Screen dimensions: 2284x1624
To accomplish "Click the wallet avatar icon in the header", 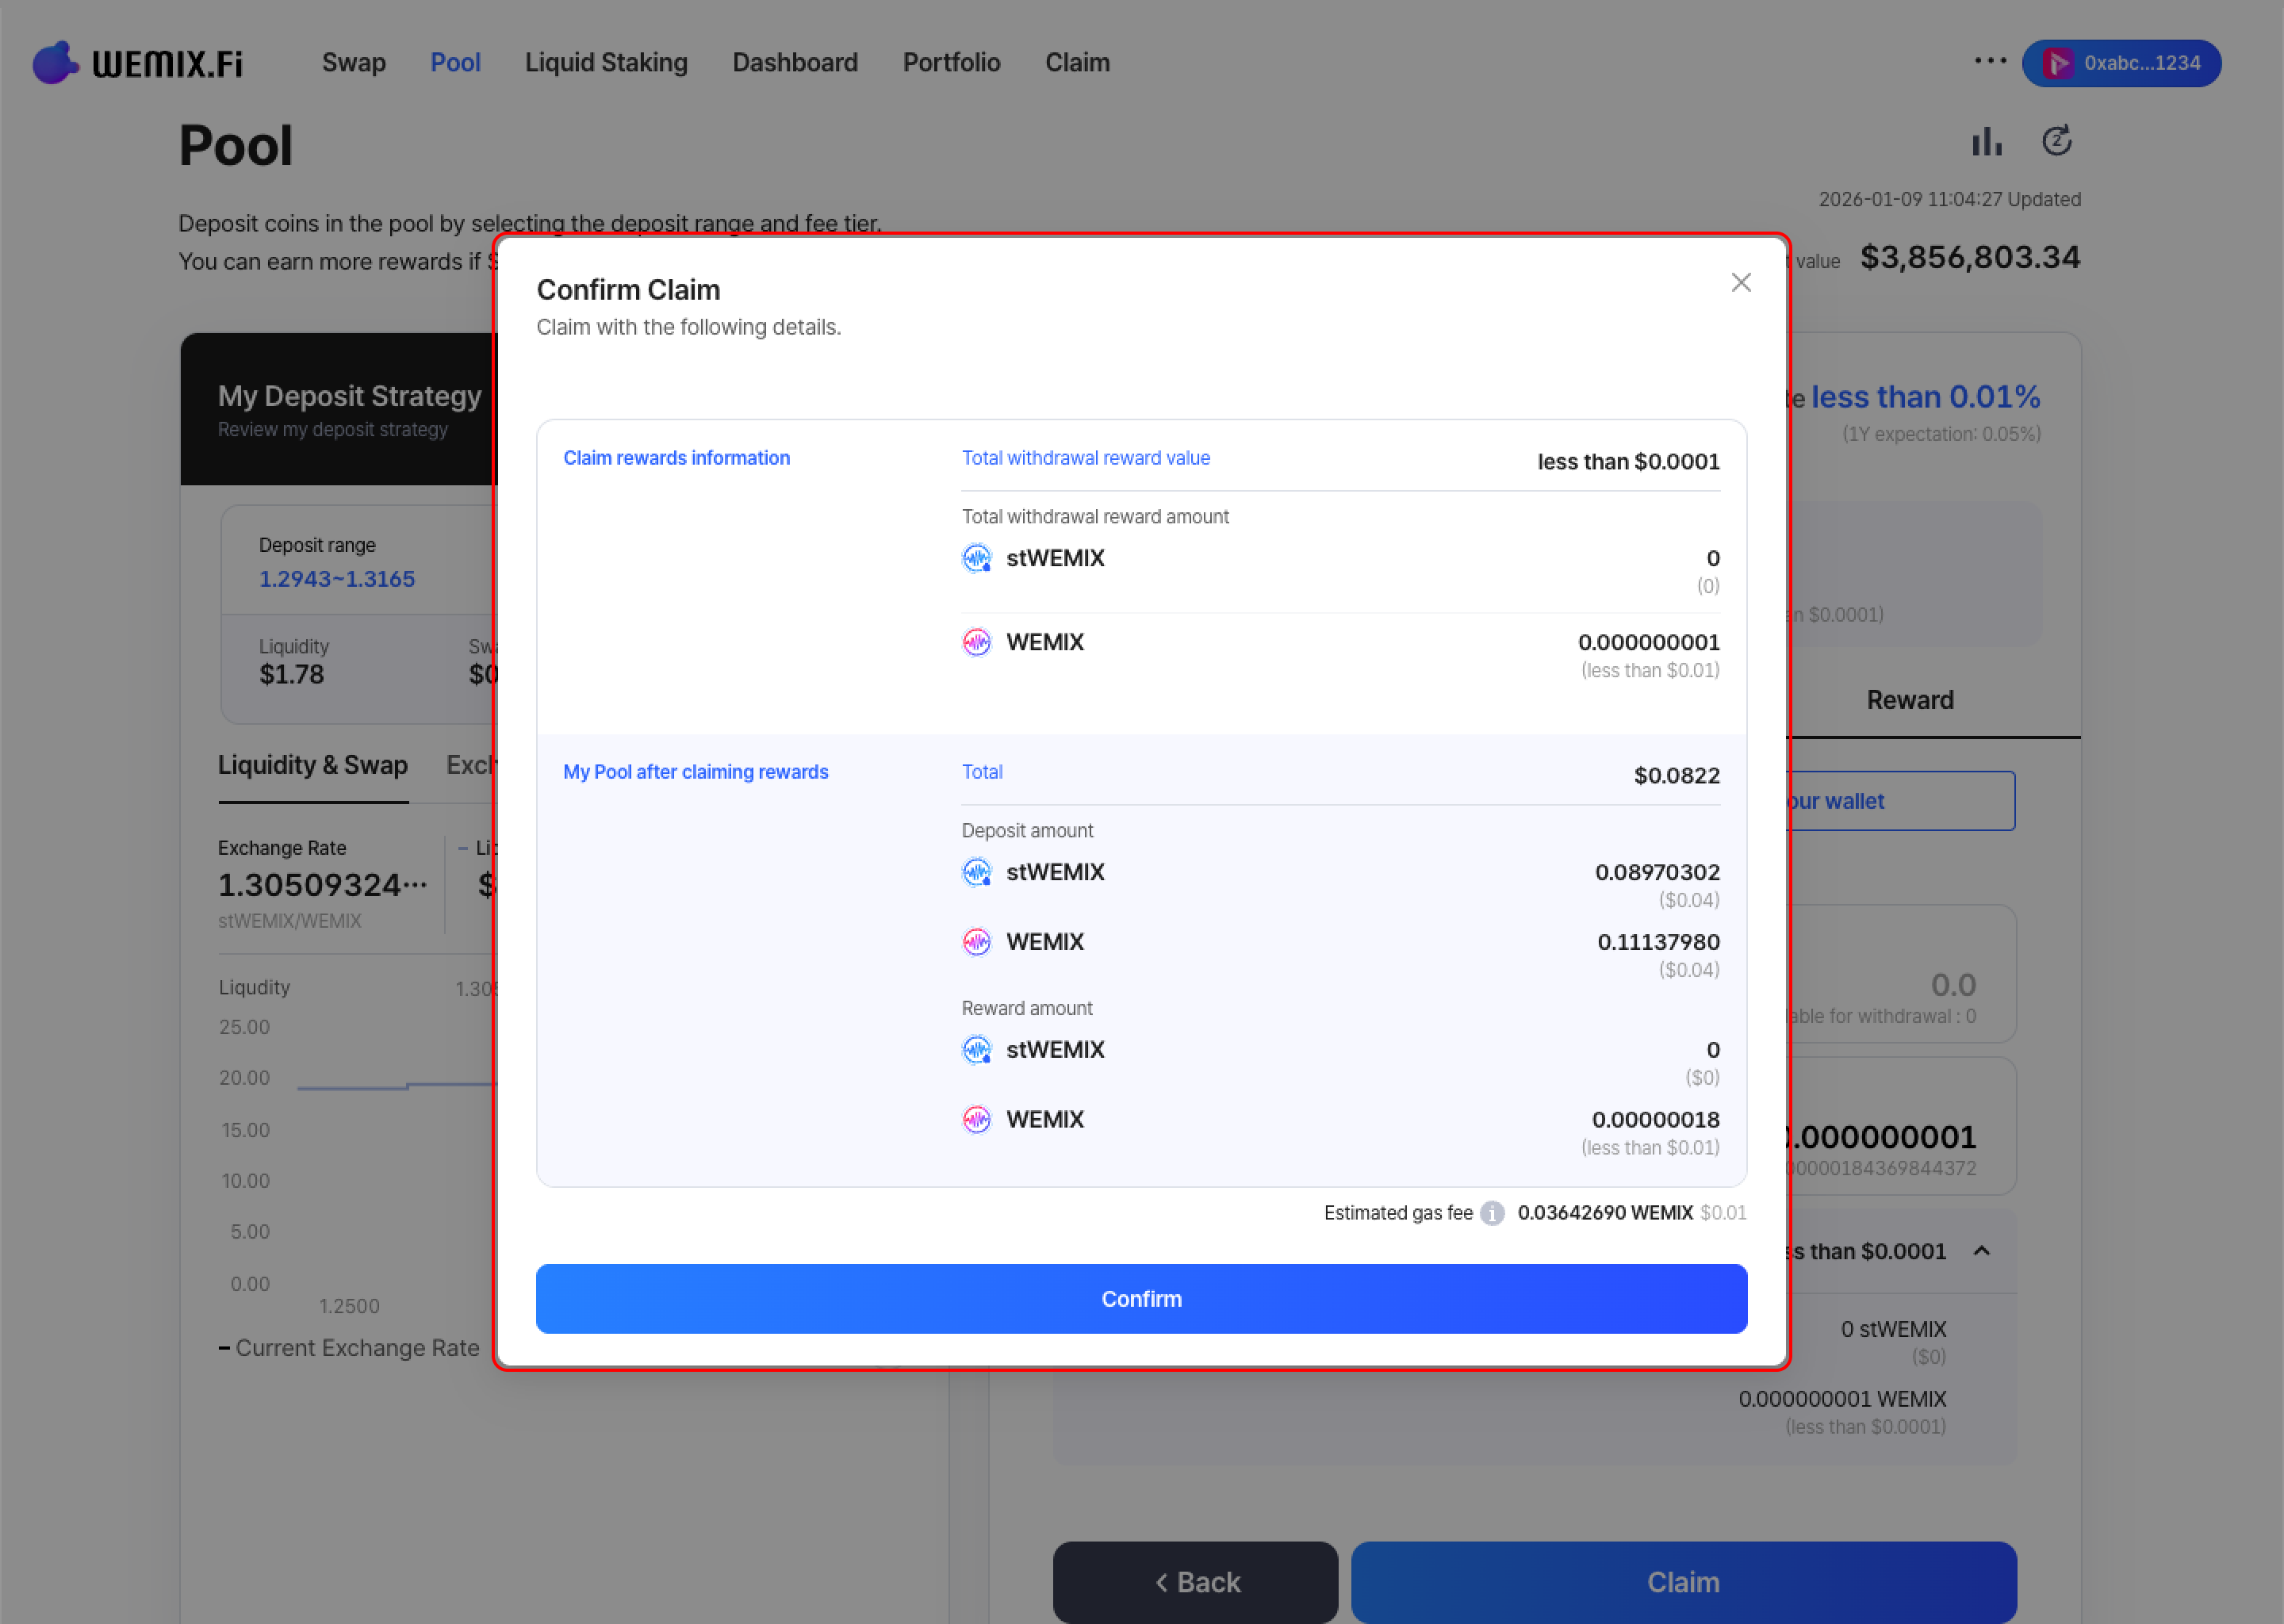I will [x=2057, y=63].
